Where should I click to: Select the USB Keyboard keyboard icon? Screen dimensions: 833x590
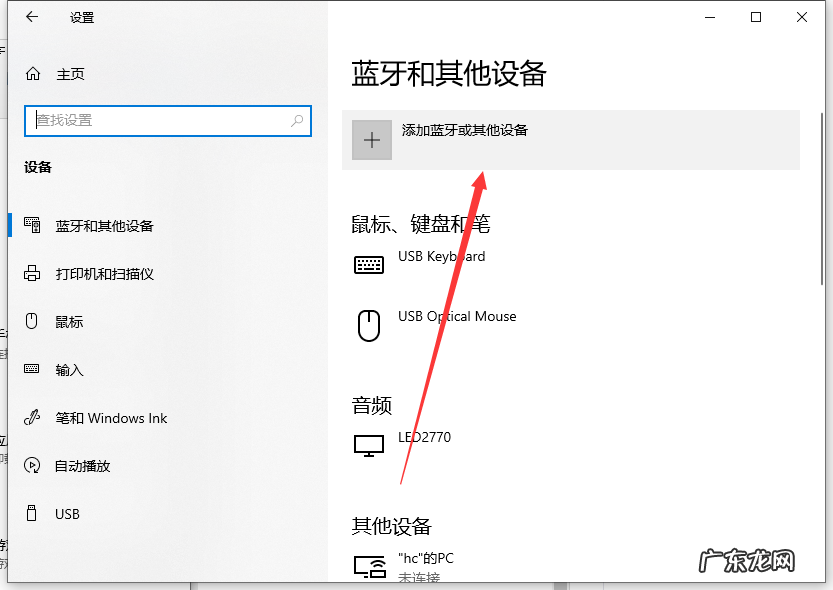click(369, 264)
